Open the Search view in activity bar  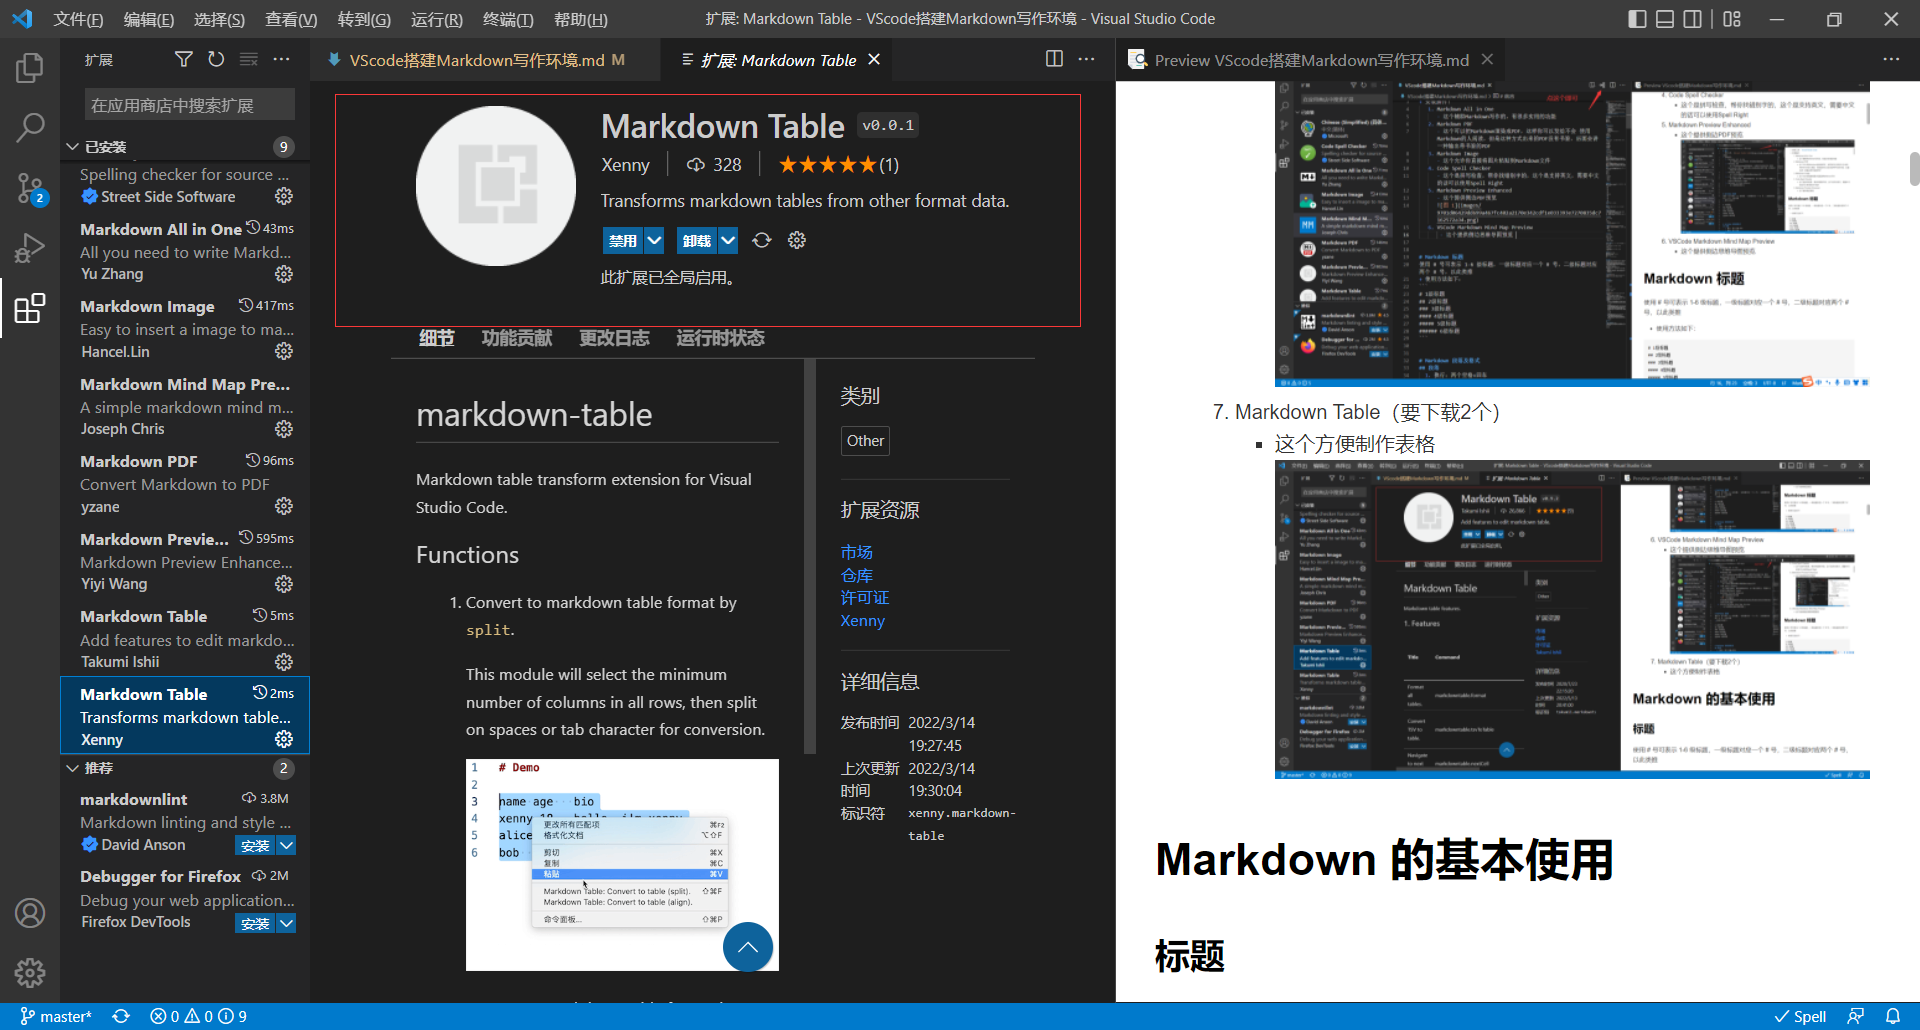[x=30, y=127]
